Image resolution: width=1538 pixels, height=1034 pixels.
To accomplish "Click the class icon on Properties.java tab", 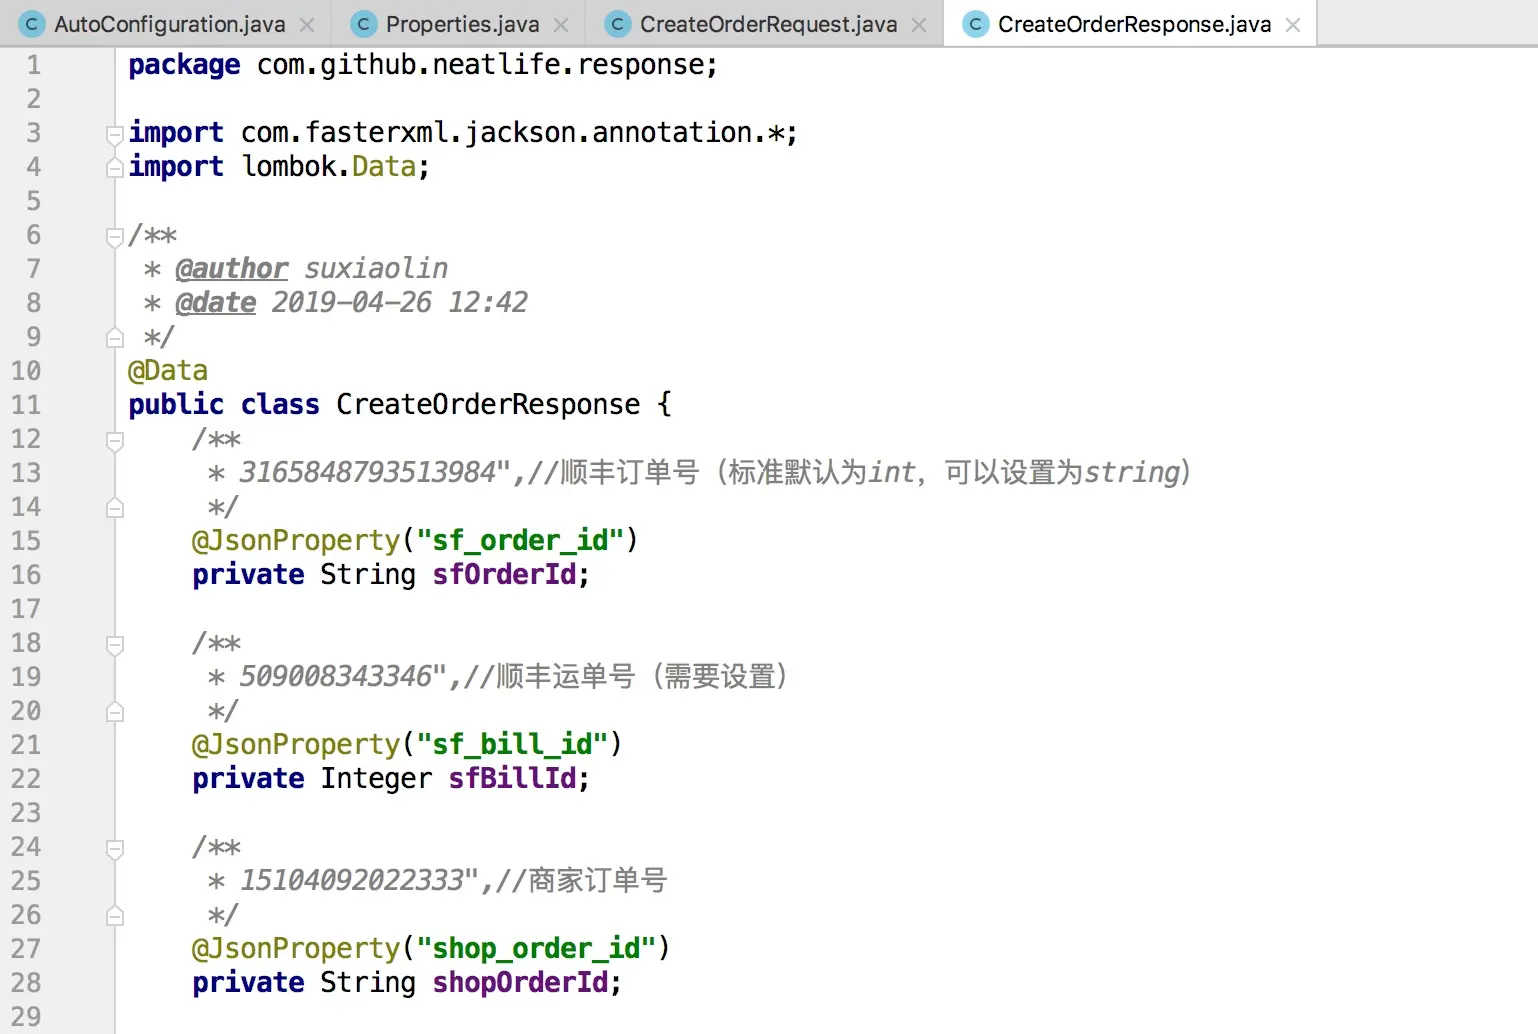I will 364,24.
